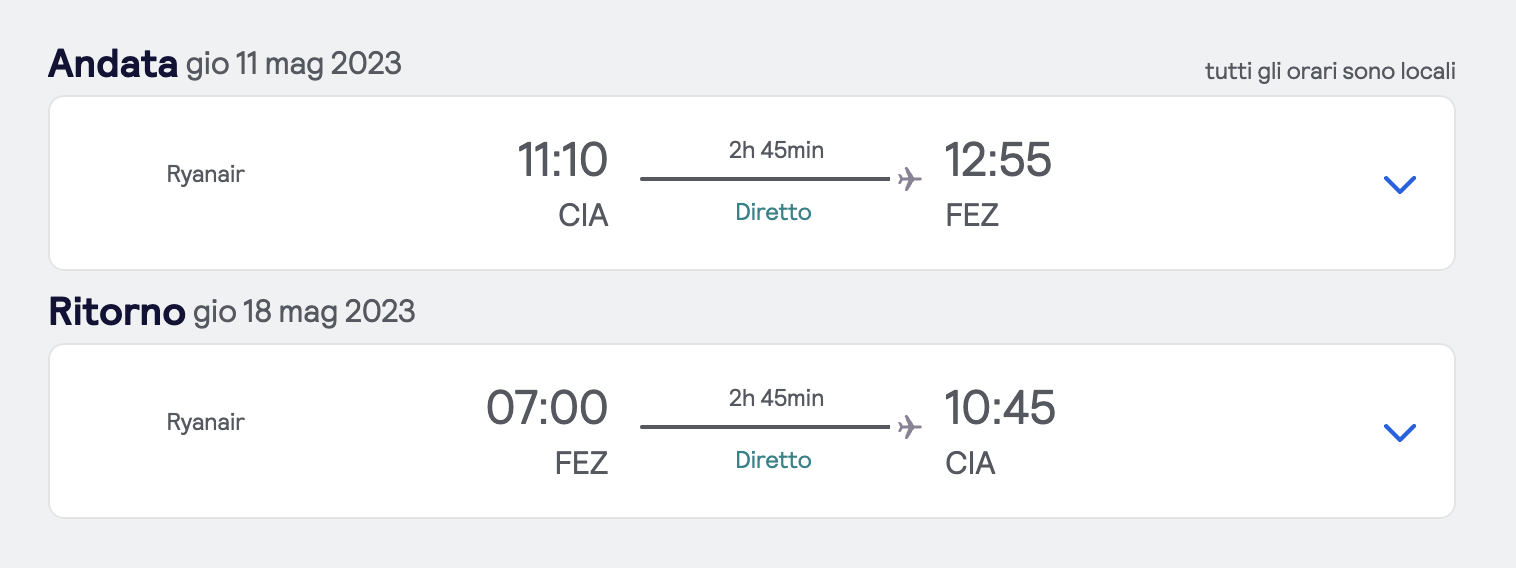Select the 11:10 departure time
The width and height of the screenshot is (1516, 568).
pyautogui.click(x=562, y=160)
